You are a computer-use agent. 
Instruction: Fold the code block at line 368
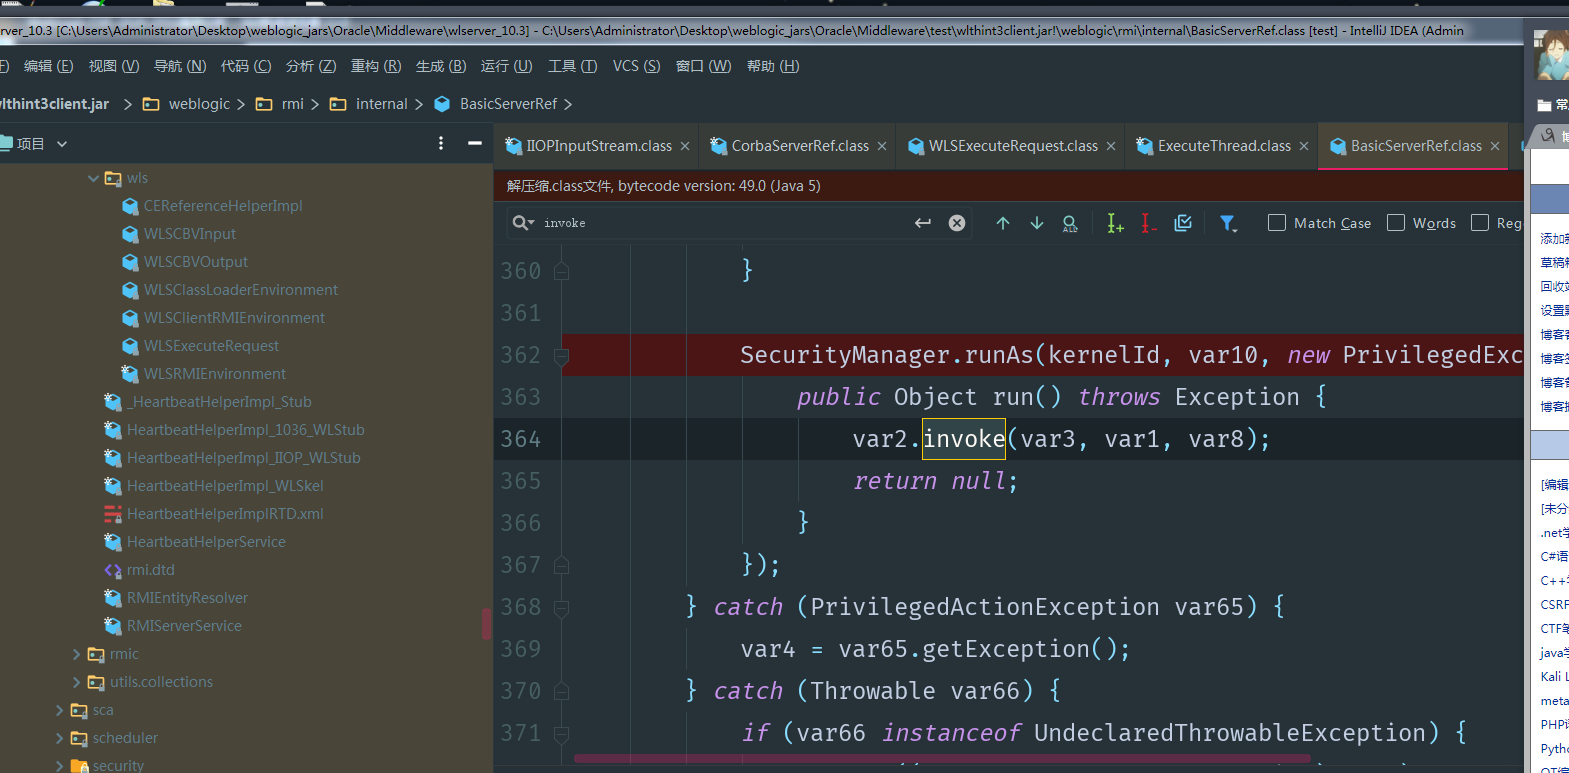click(562, 607)
